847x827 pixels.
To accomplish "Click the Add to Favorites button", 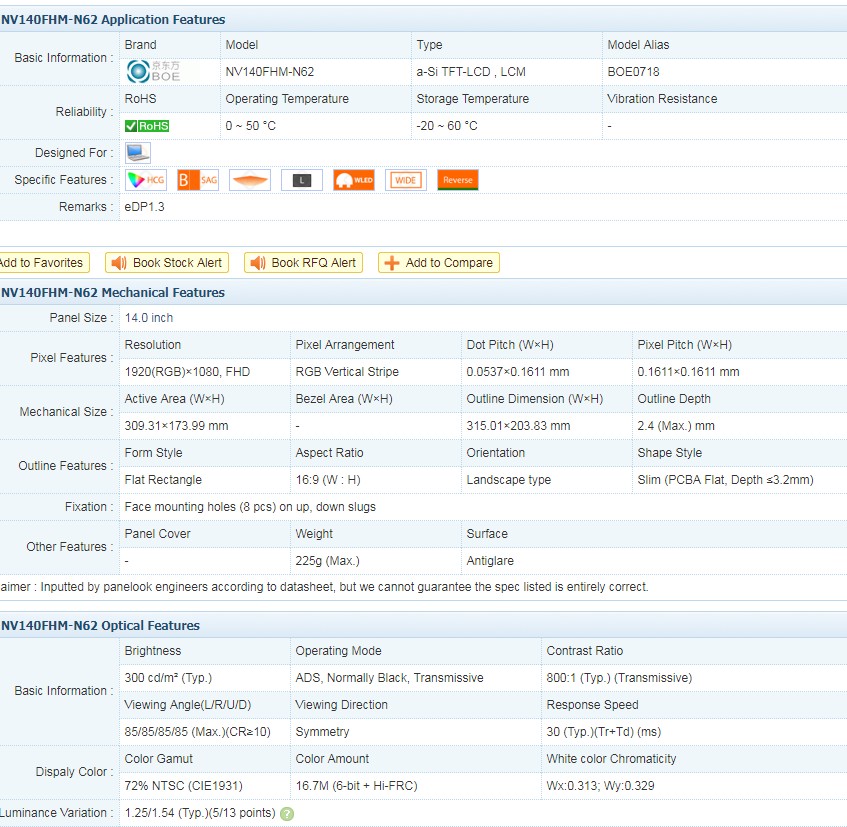I will coord(43,263).
